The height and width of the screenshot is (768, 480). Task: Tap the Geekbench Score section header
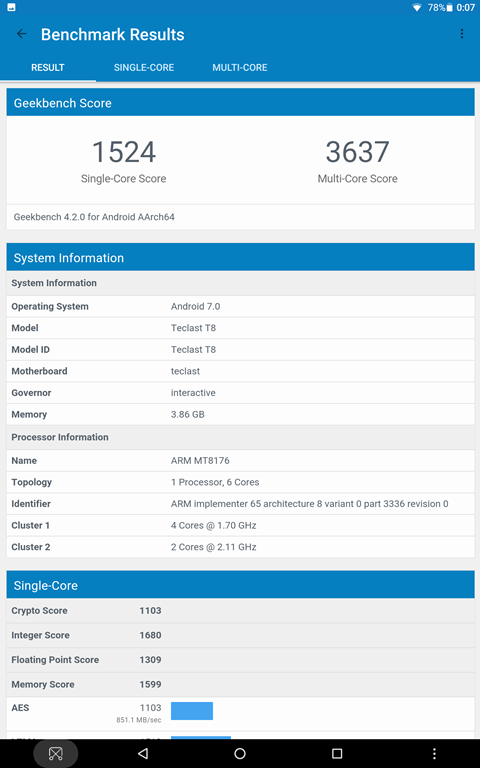240,103
